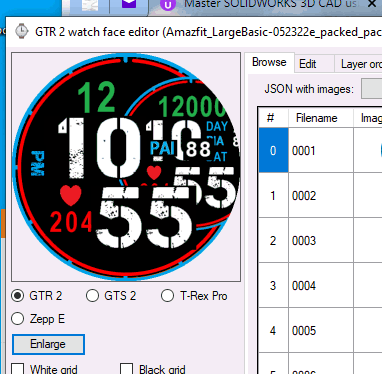Select row number 3 cell

click(x=273, y=285)
